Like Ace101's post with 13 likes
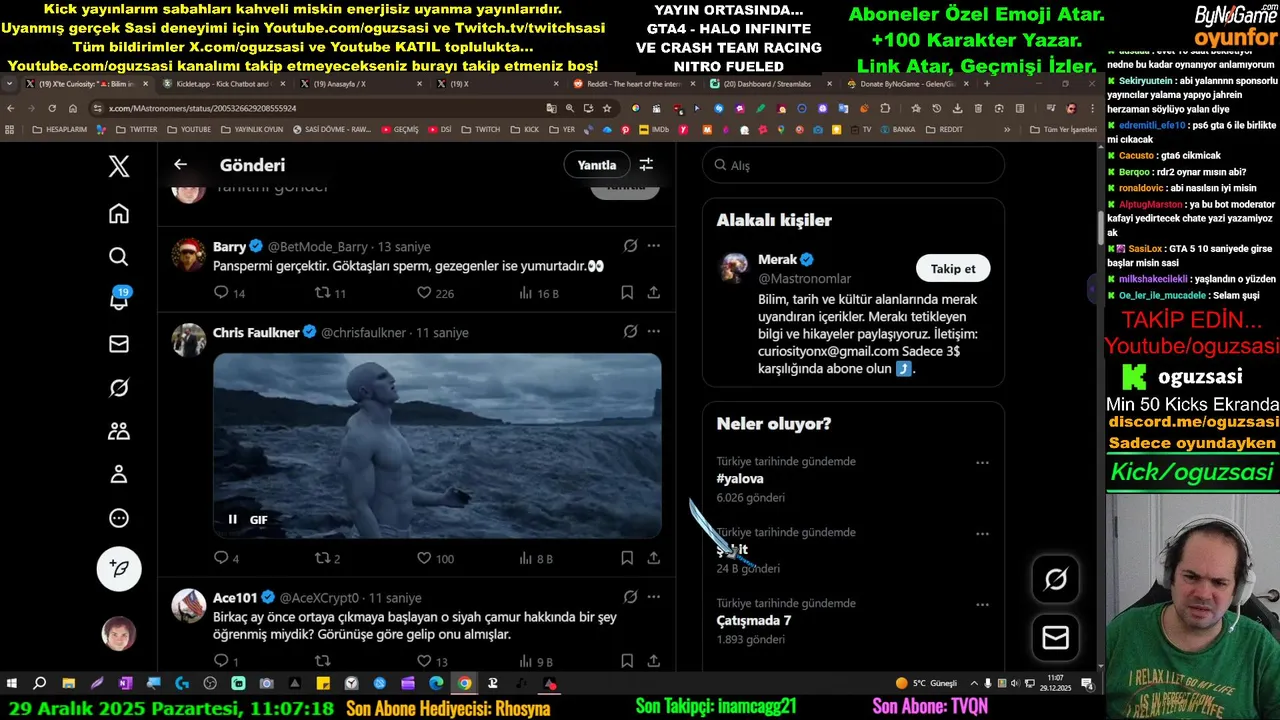1280x720 pixels. click(424, 661)
